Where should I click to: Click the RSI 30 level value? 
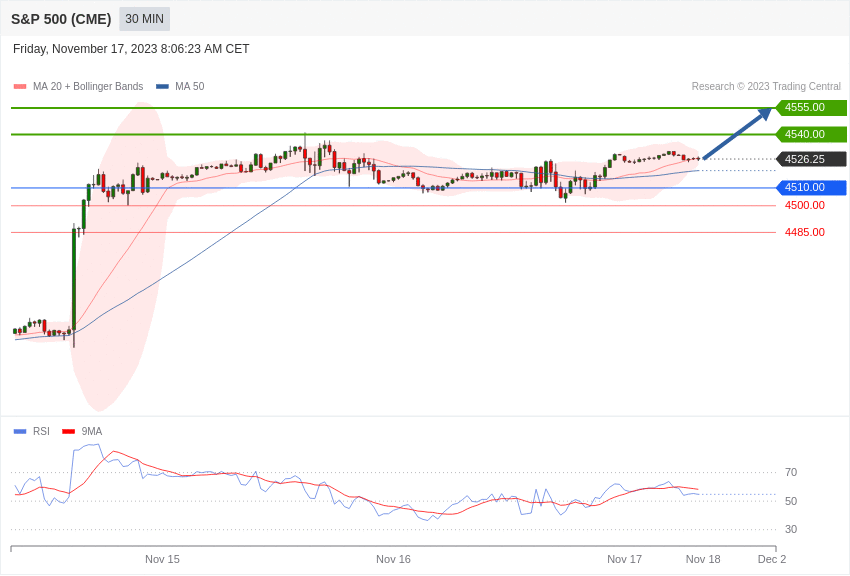(x=791, y=529)
